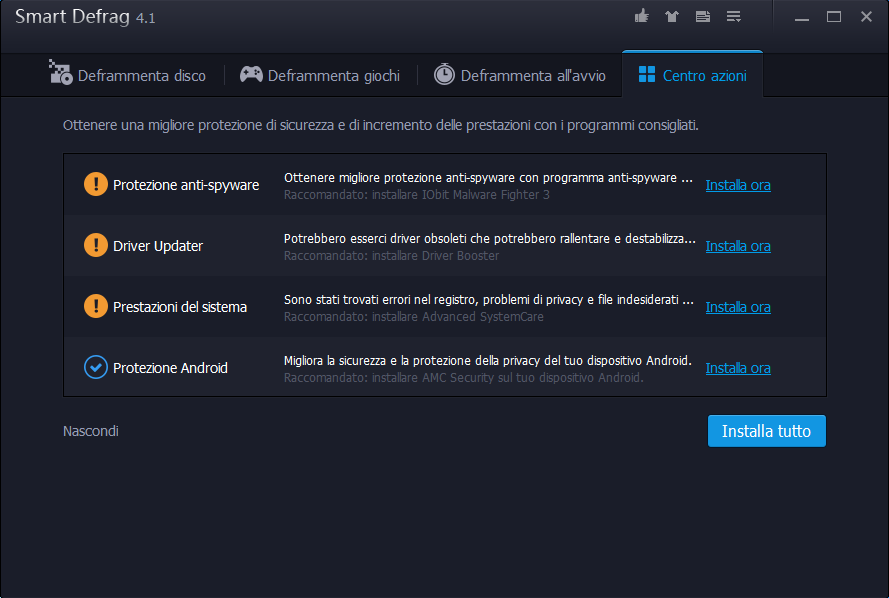
Task: Click Installa ora for Prestazioni del sistema
Action: [738, 307]
